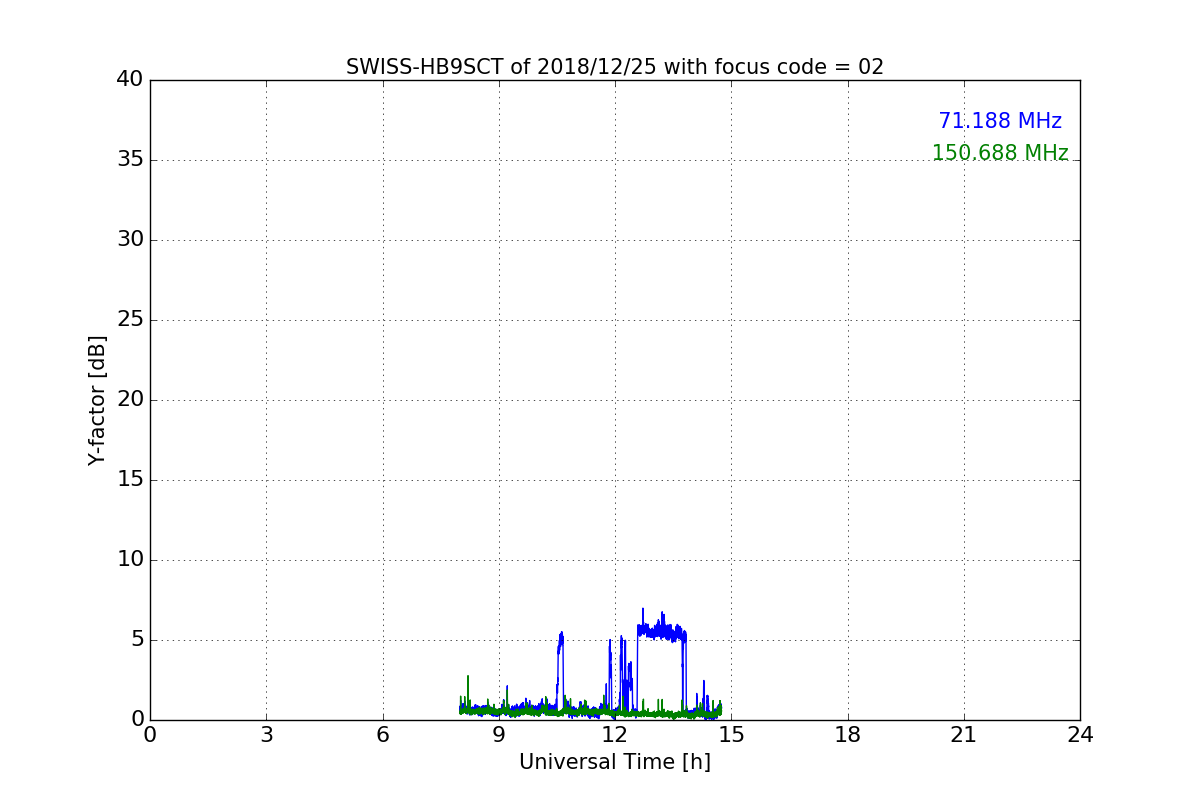Click the plot title SWISS-HB9SCT of 2018/12/25
The image size is (1200, 800).
[x=615, y=67]
